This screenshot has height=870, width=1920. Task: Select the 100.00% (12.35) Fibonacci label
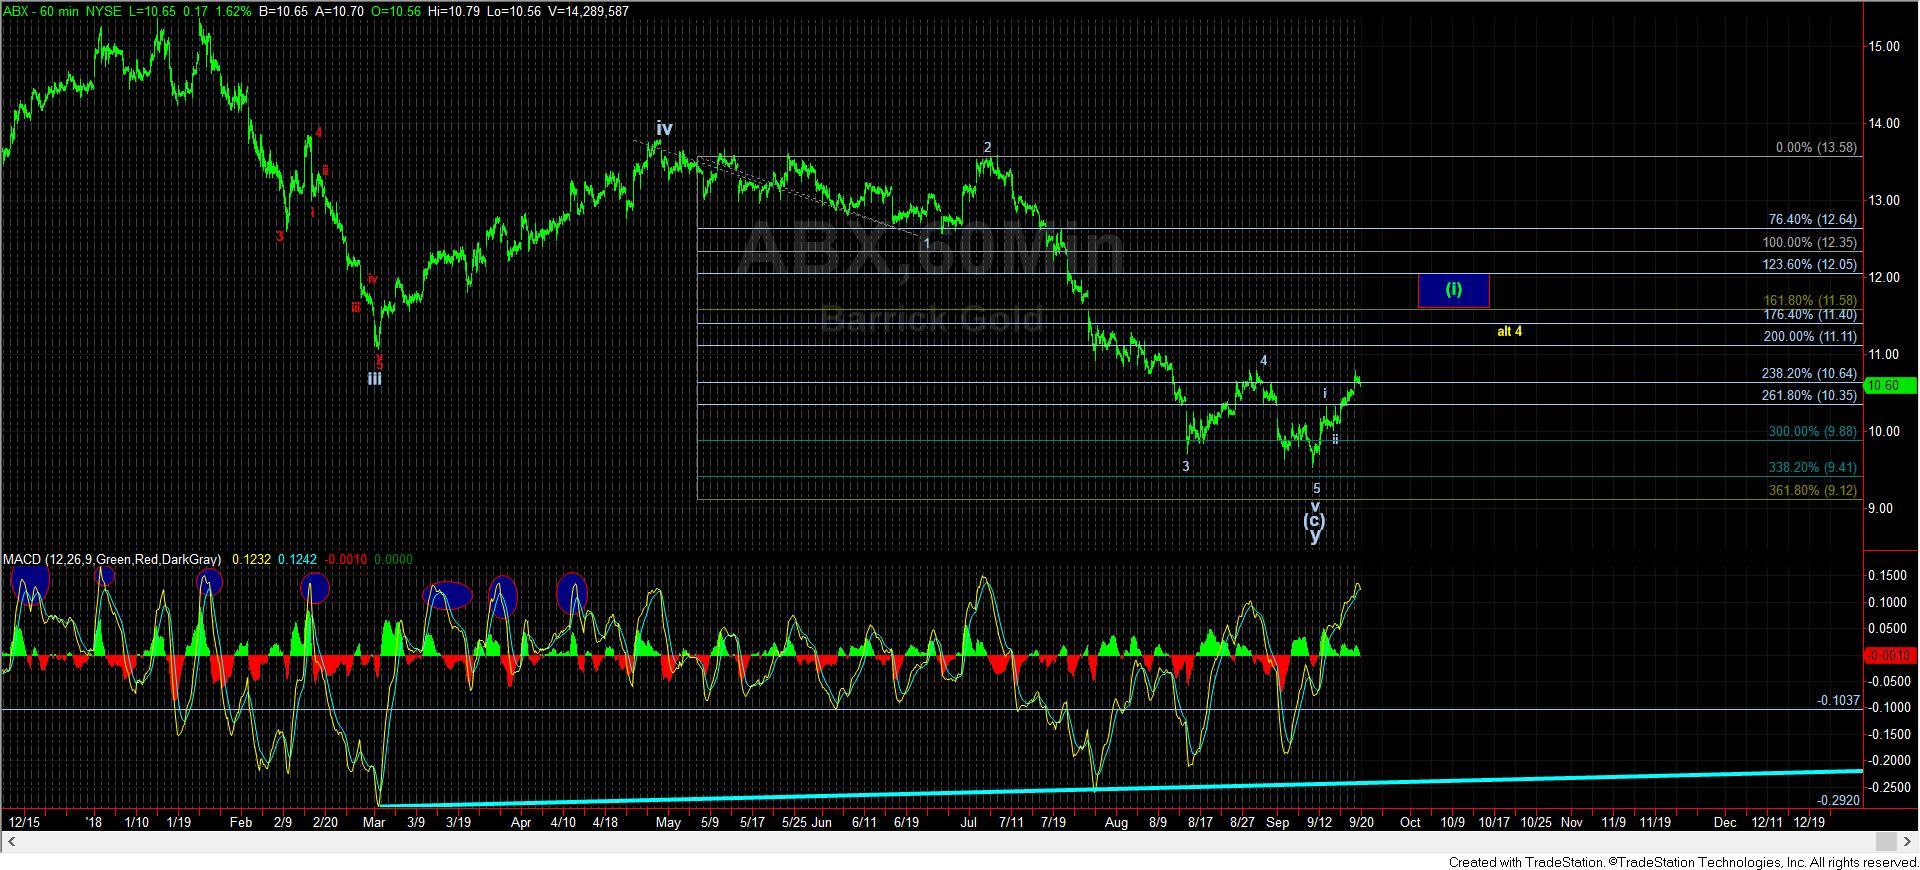click(1809, 242)
